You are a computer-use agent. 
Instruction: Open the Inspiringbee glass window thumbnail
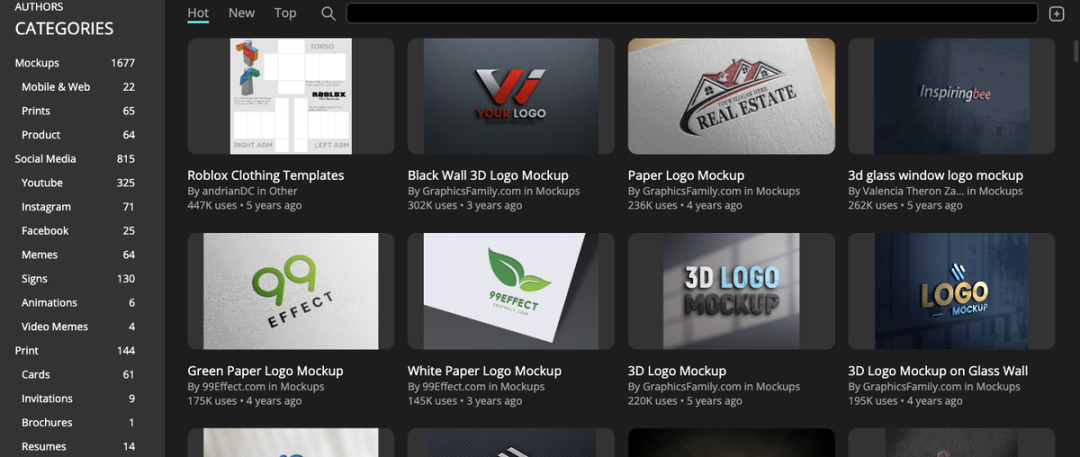pyautogui.click(x=952, y=96)
